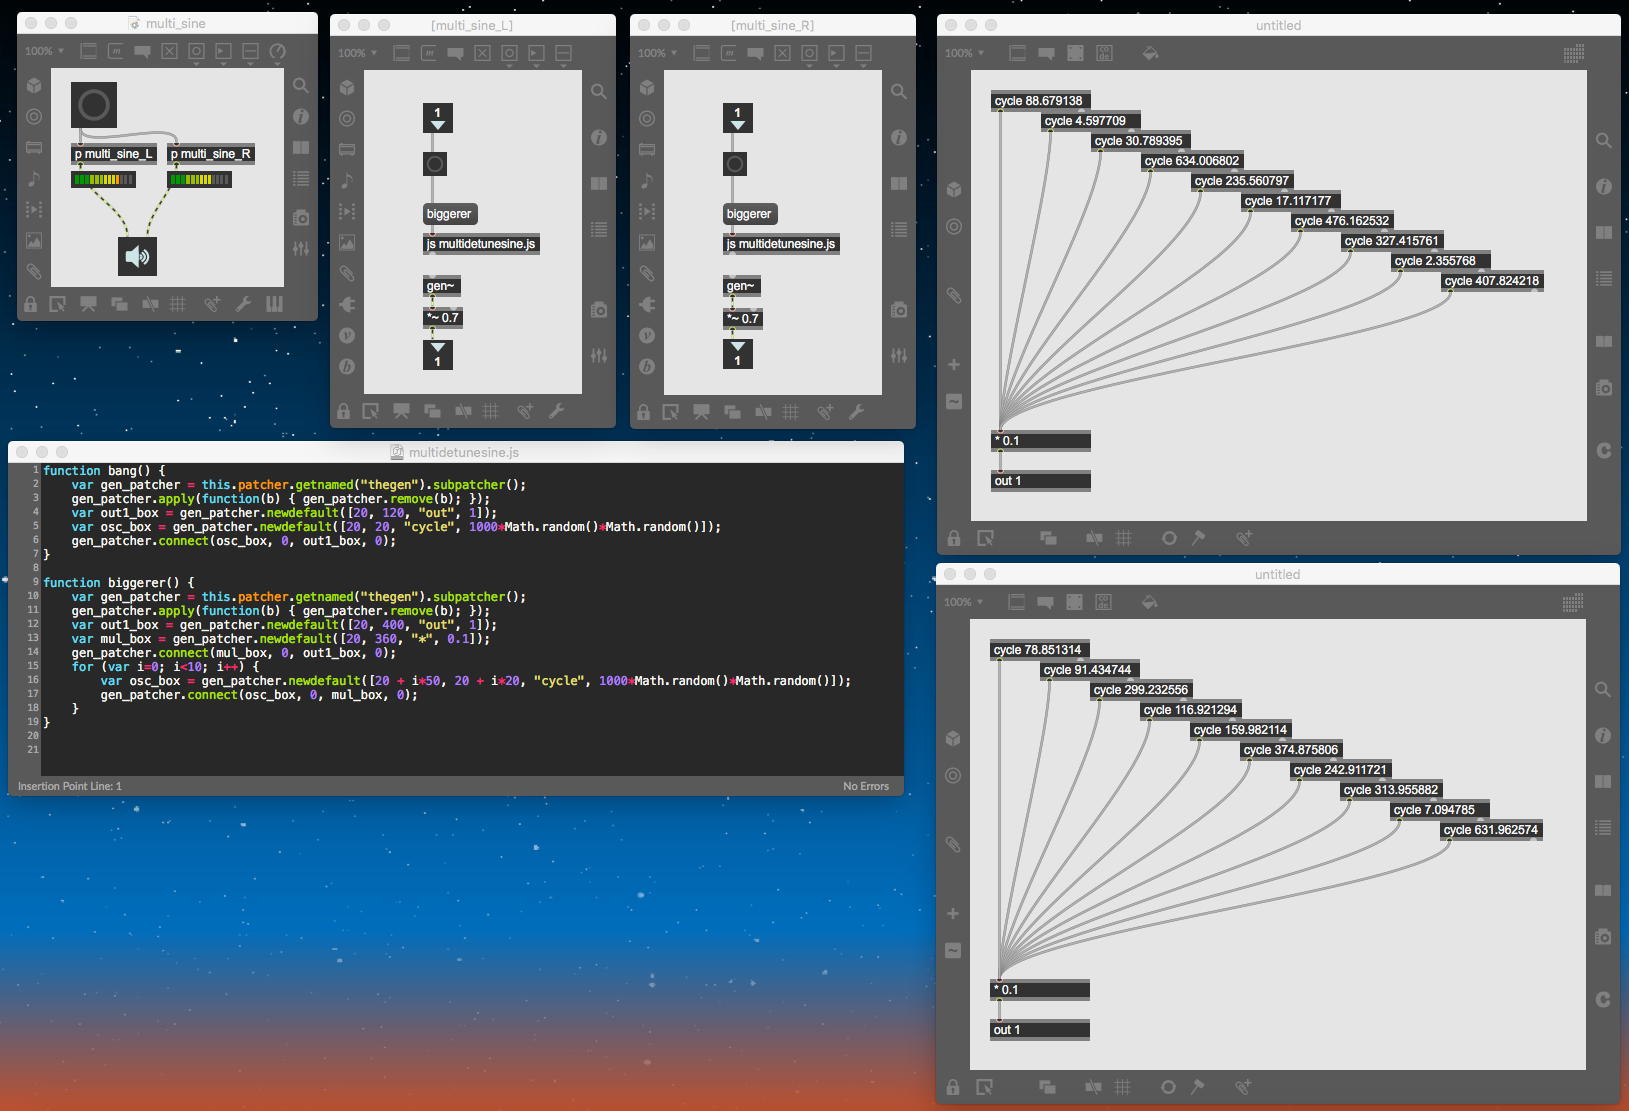The height and width of the screenshot is (1111, 1629).
Task: Open camera snapshots in multi_sine sidebar
Action: point(301,217)
